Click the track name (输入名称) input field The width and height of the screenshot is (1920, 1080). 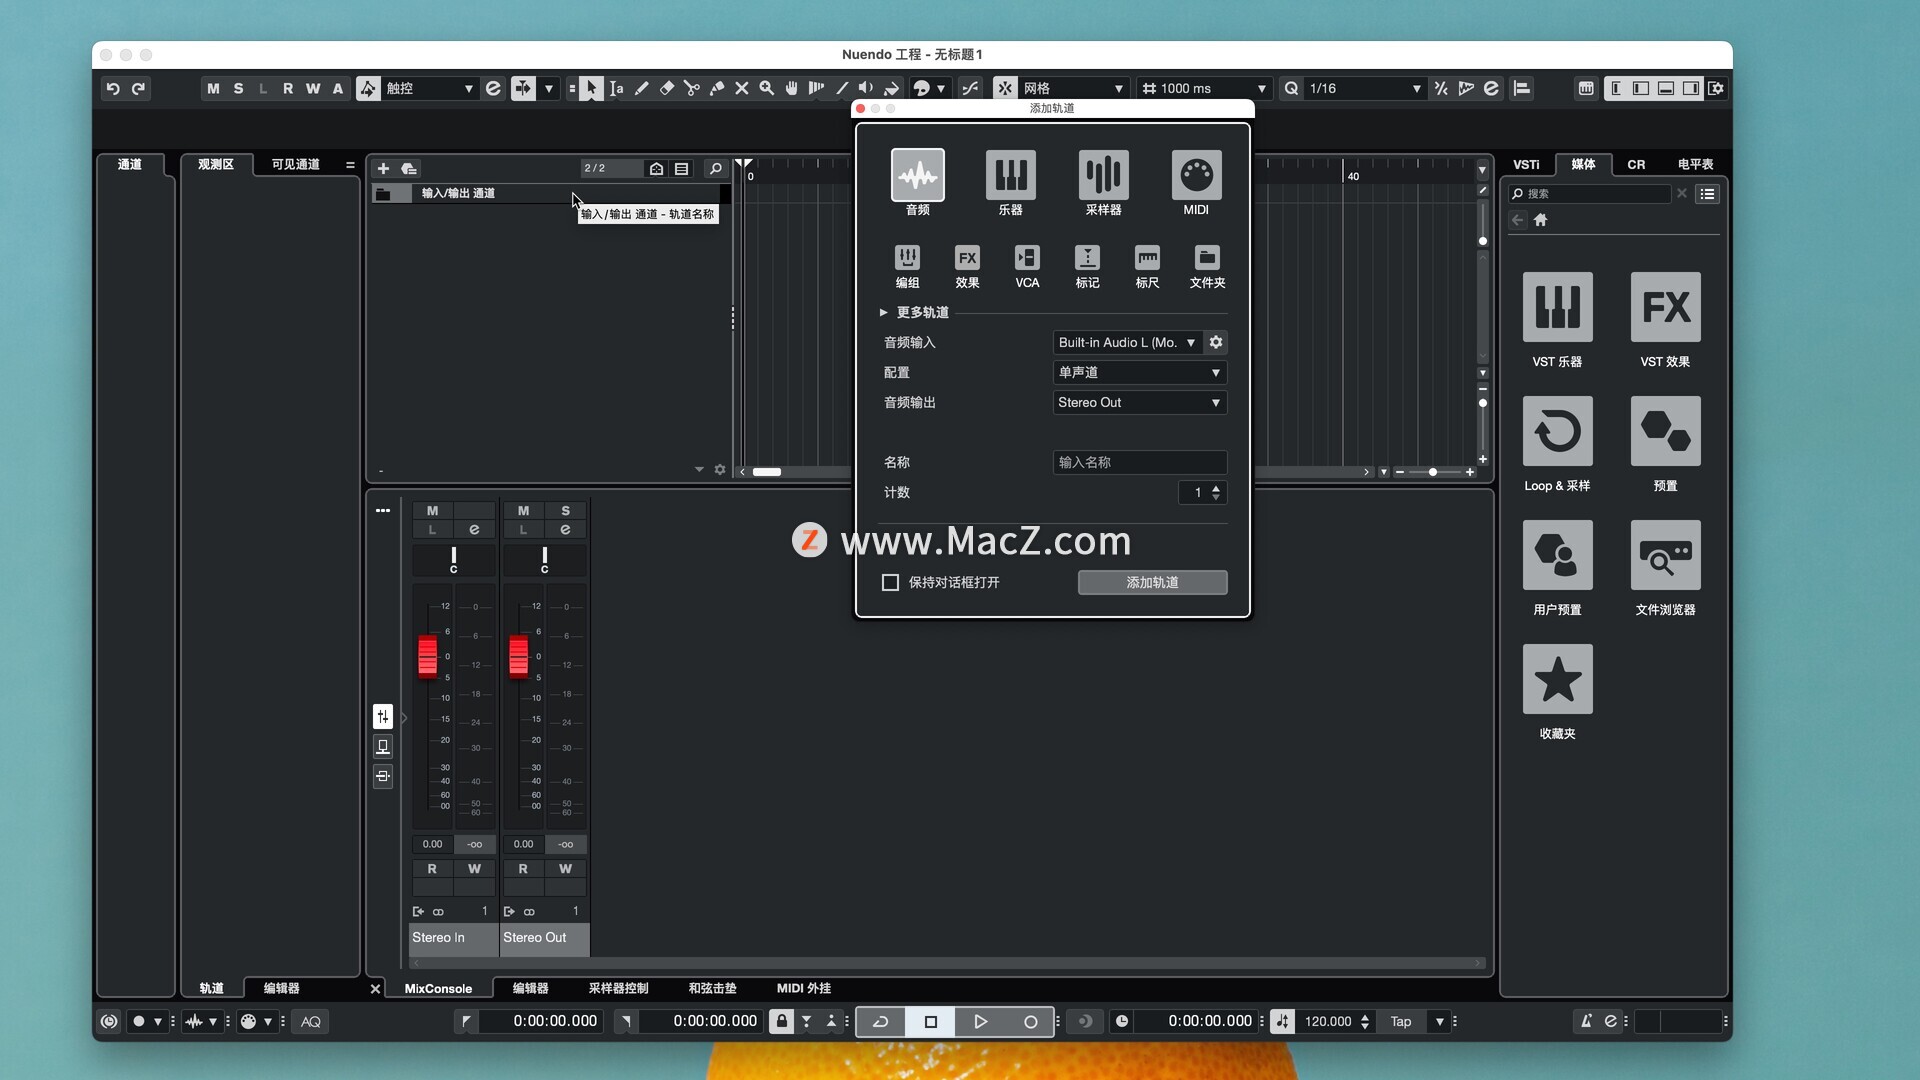[x=1139, y=462]
